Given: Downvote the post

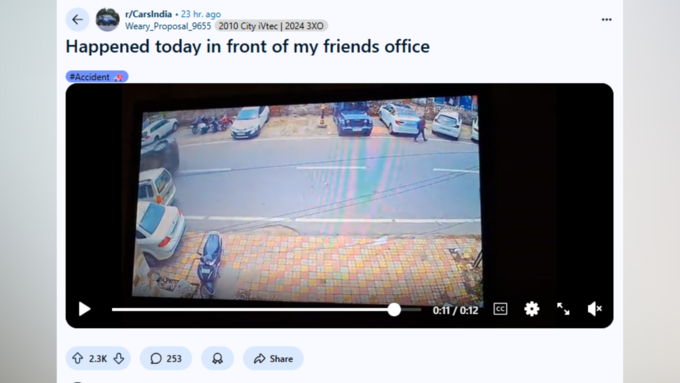Looking at the screenshot, I should [119, 358].
